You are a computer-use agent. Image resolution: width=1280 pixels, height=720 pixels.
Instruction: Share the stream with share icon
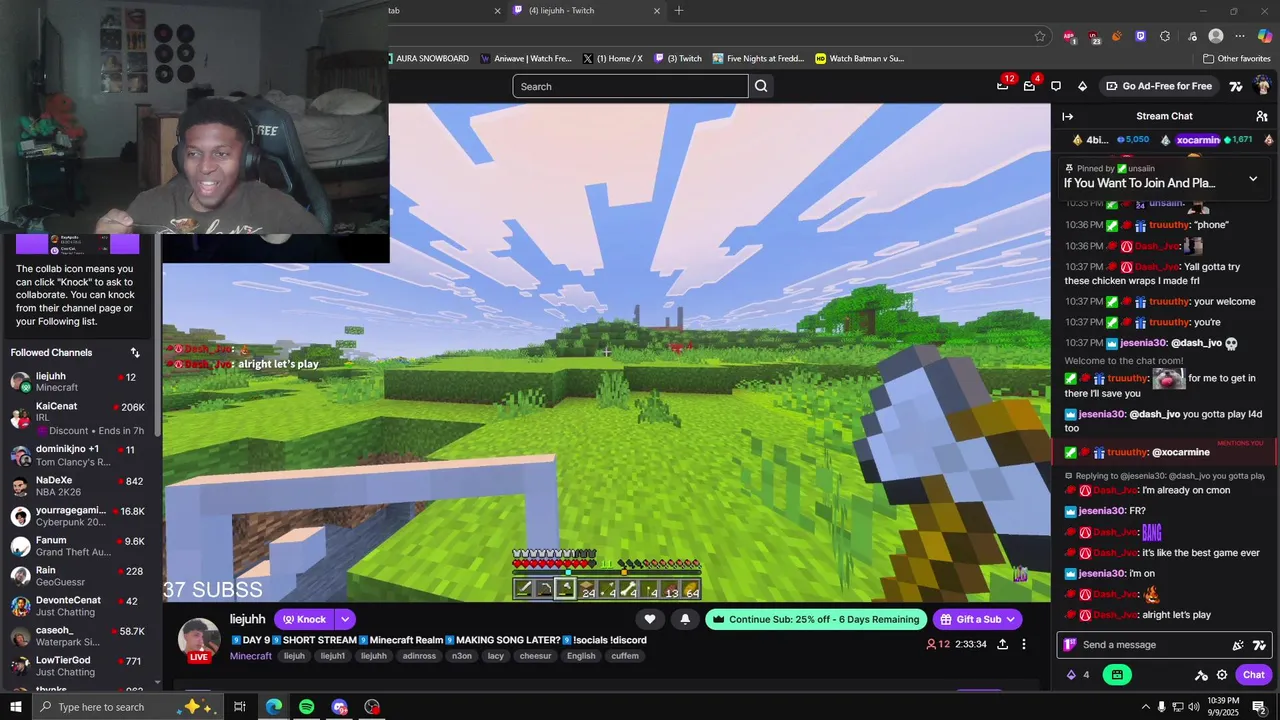[x=1002, y=644]
